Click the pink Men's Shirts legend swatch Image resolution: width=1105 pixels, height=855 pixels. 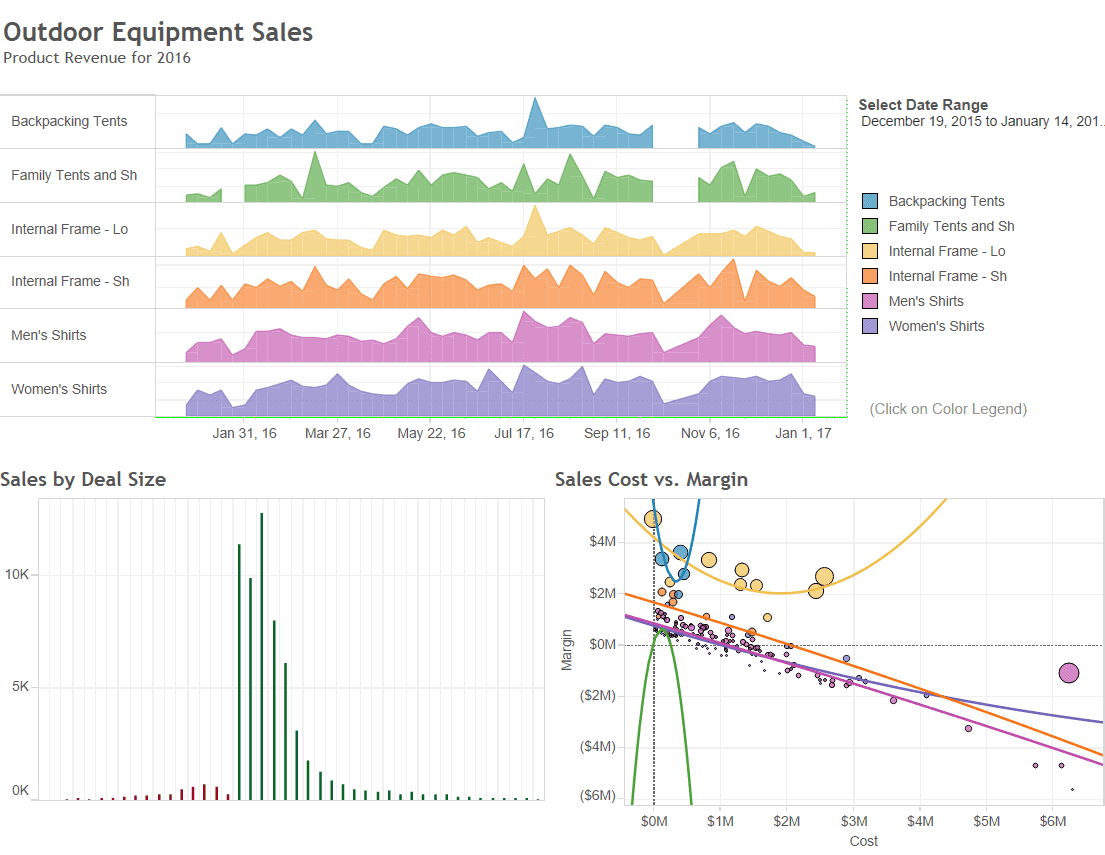[870, 301]
